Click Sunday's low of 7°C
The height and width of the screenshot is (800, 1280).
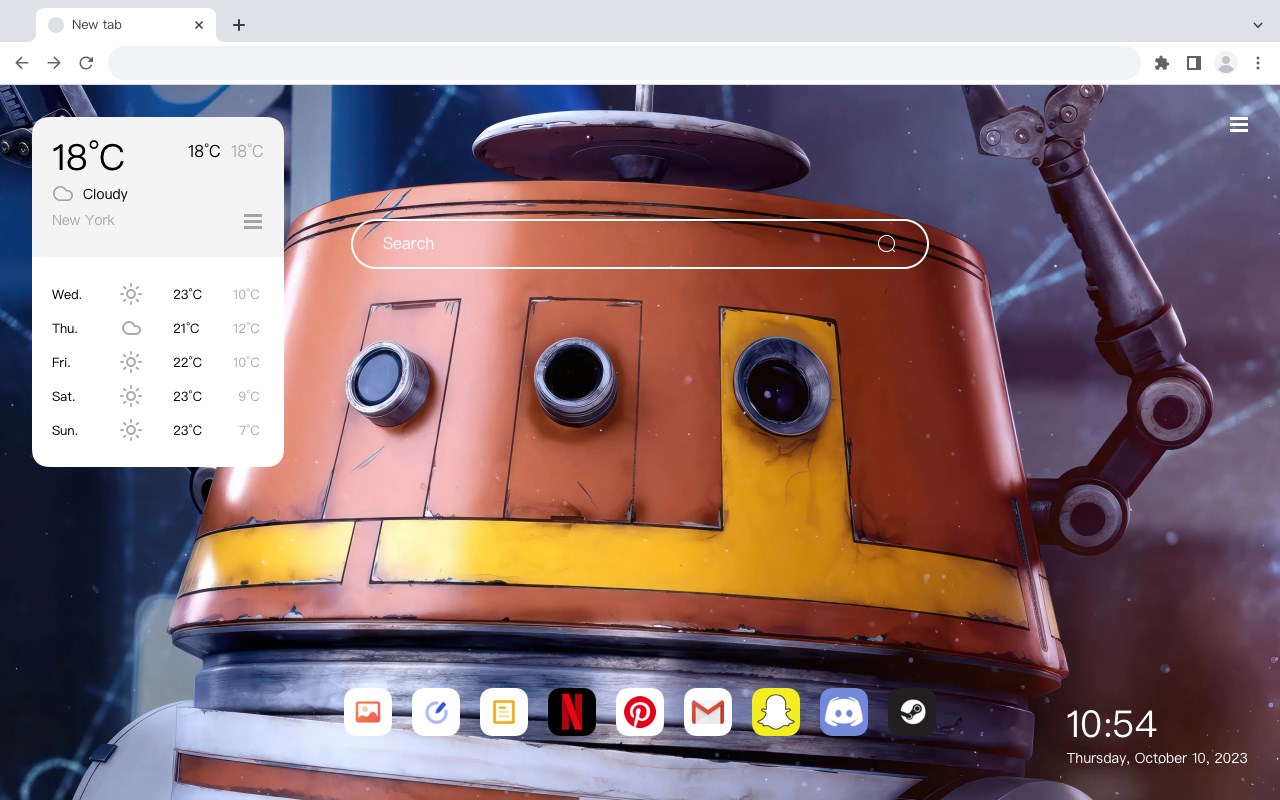pyautogui.click(x=249, y=430)
